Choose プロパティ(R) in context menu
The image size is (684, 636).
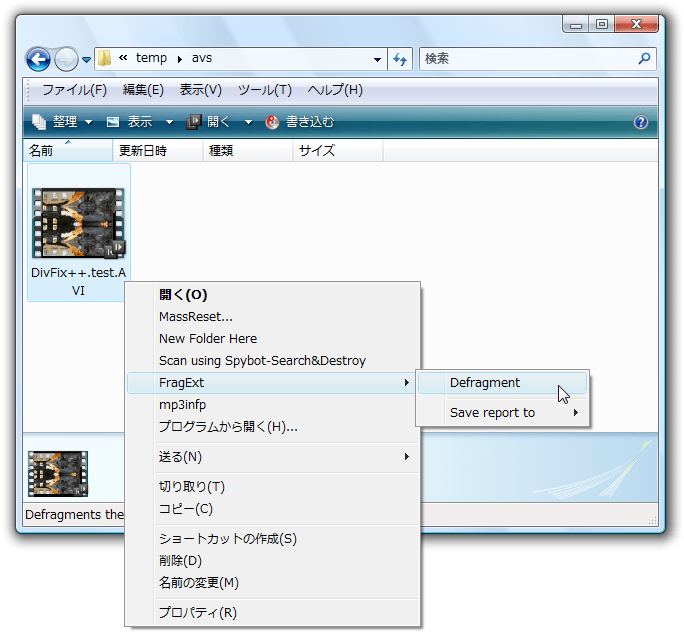273,612
